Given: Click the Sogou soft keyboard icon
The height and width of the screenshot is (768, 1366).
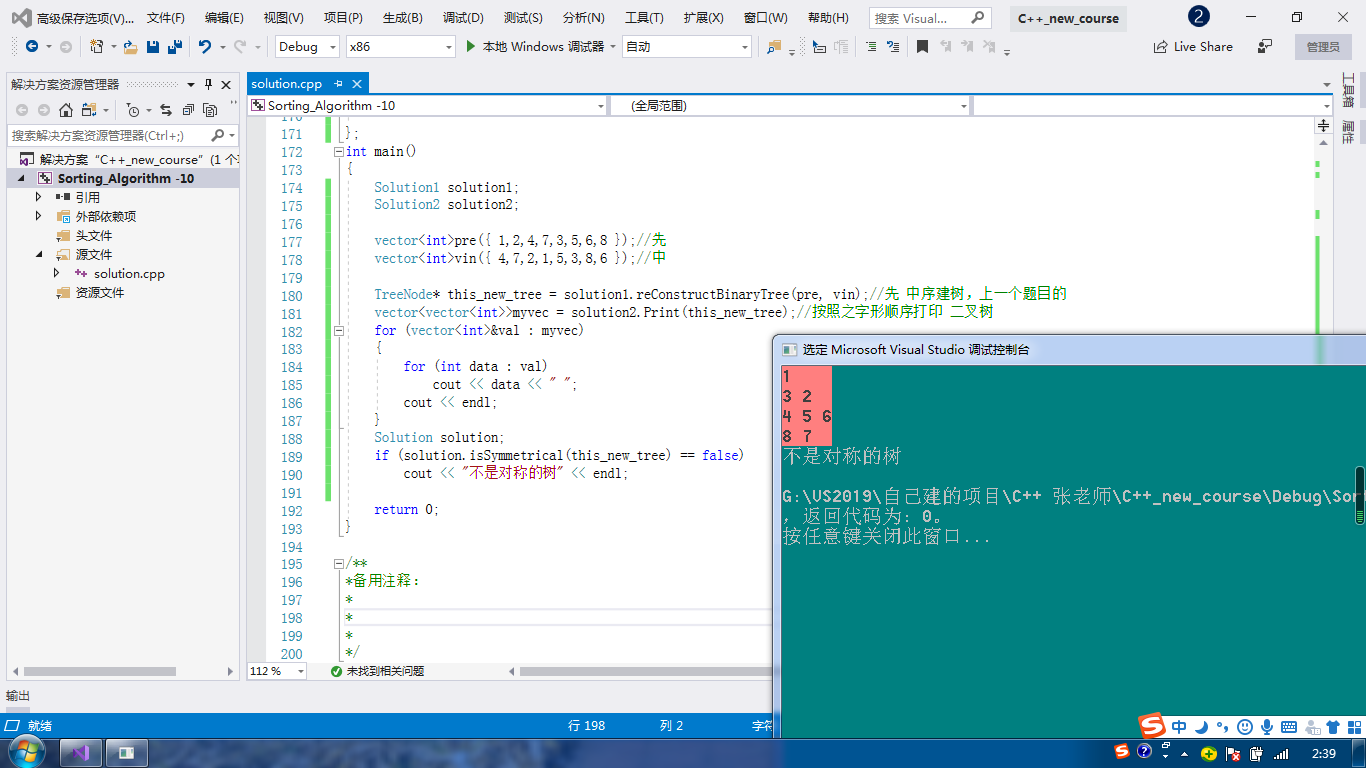Looking at the screenshot, I should coord(1289,727).
